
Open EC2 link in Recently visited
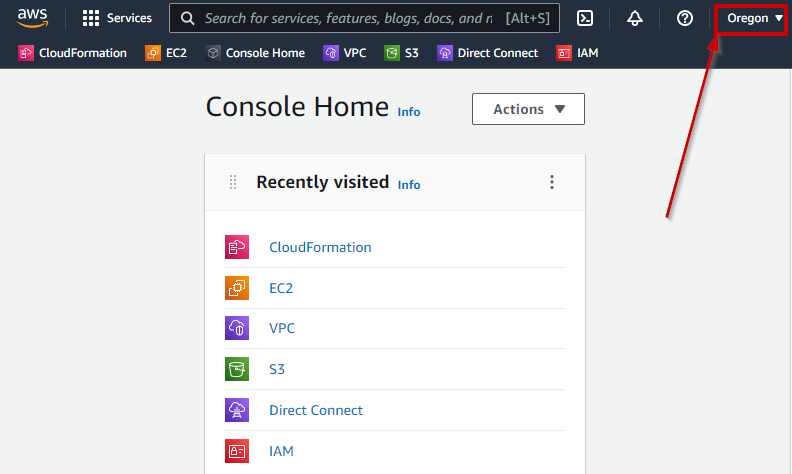point(281,288)
